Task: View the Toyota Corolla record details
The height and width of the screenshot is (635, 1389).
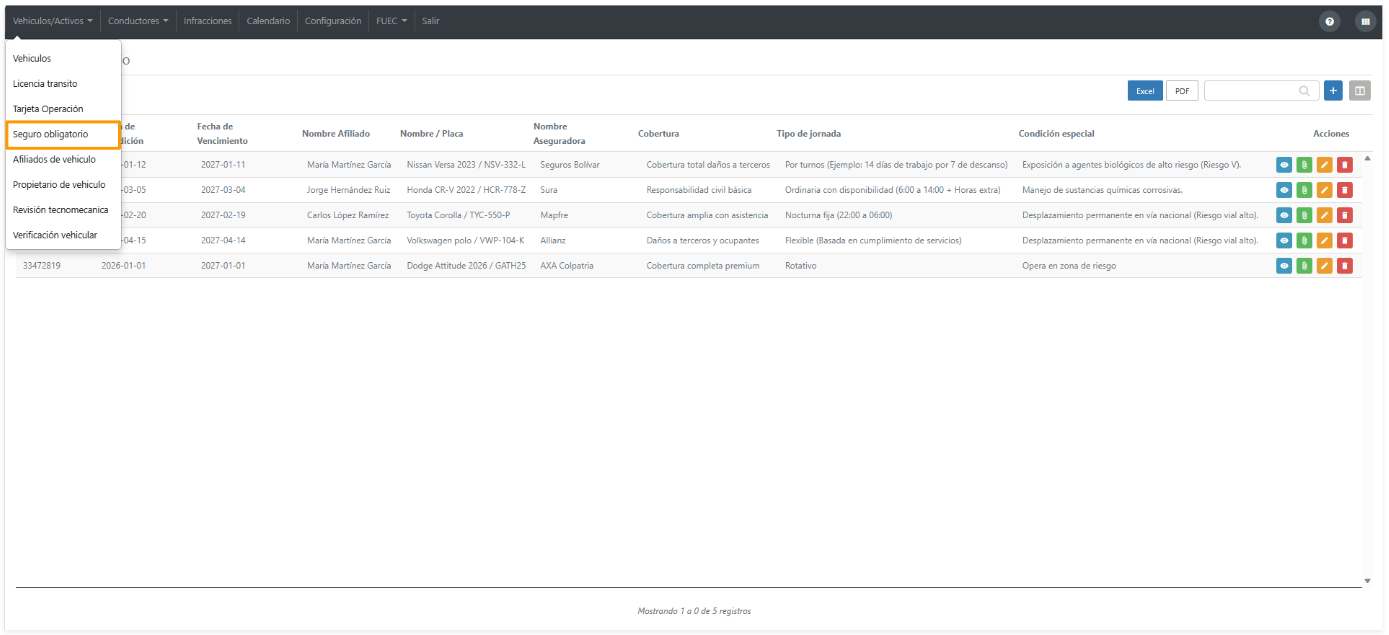Action: coord(1284,215)
